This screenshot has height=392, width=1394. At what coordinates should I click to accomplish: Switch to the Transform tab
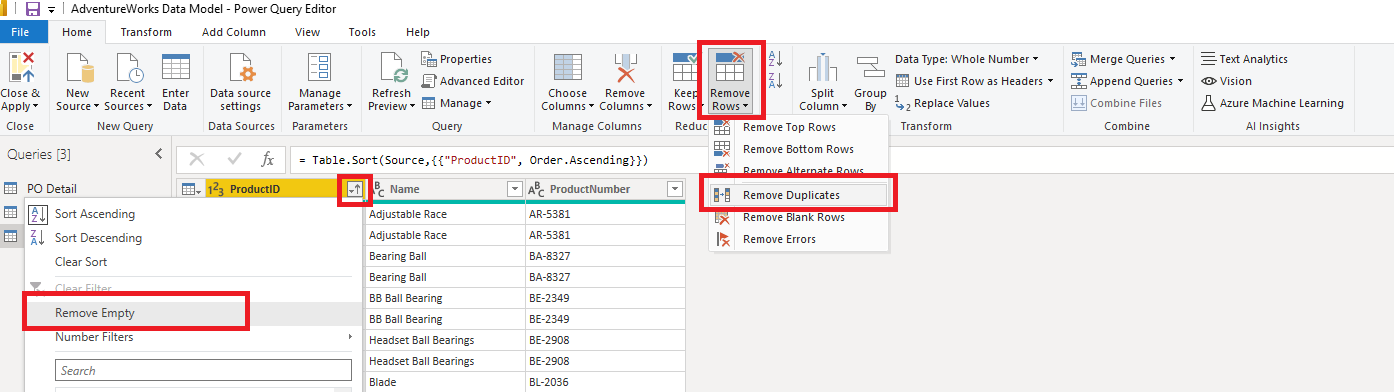click(x=146, y=32)
